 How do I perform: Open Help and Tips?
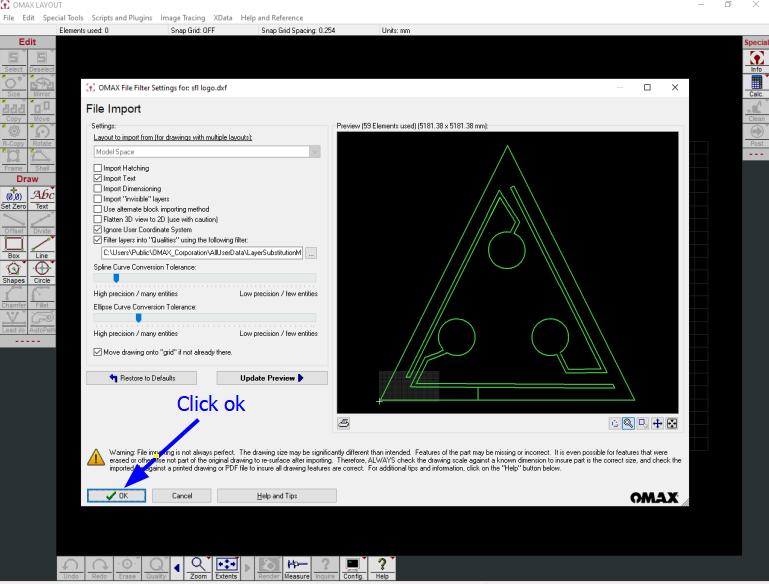click(277, 496)
